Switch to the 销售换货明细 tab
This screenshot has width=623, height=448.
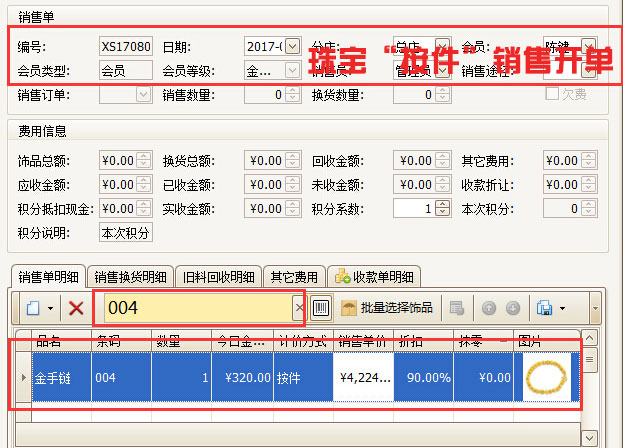[130, 277]
